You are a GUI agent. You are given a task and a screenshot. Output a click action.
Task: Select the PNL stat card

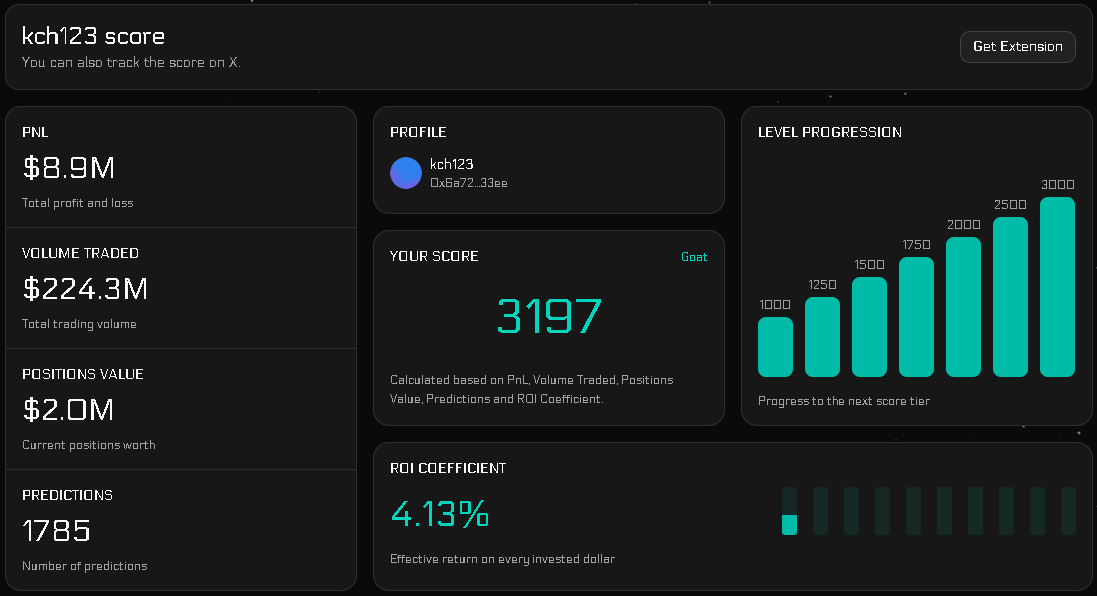pyautogui.click(x=180, y=165)
